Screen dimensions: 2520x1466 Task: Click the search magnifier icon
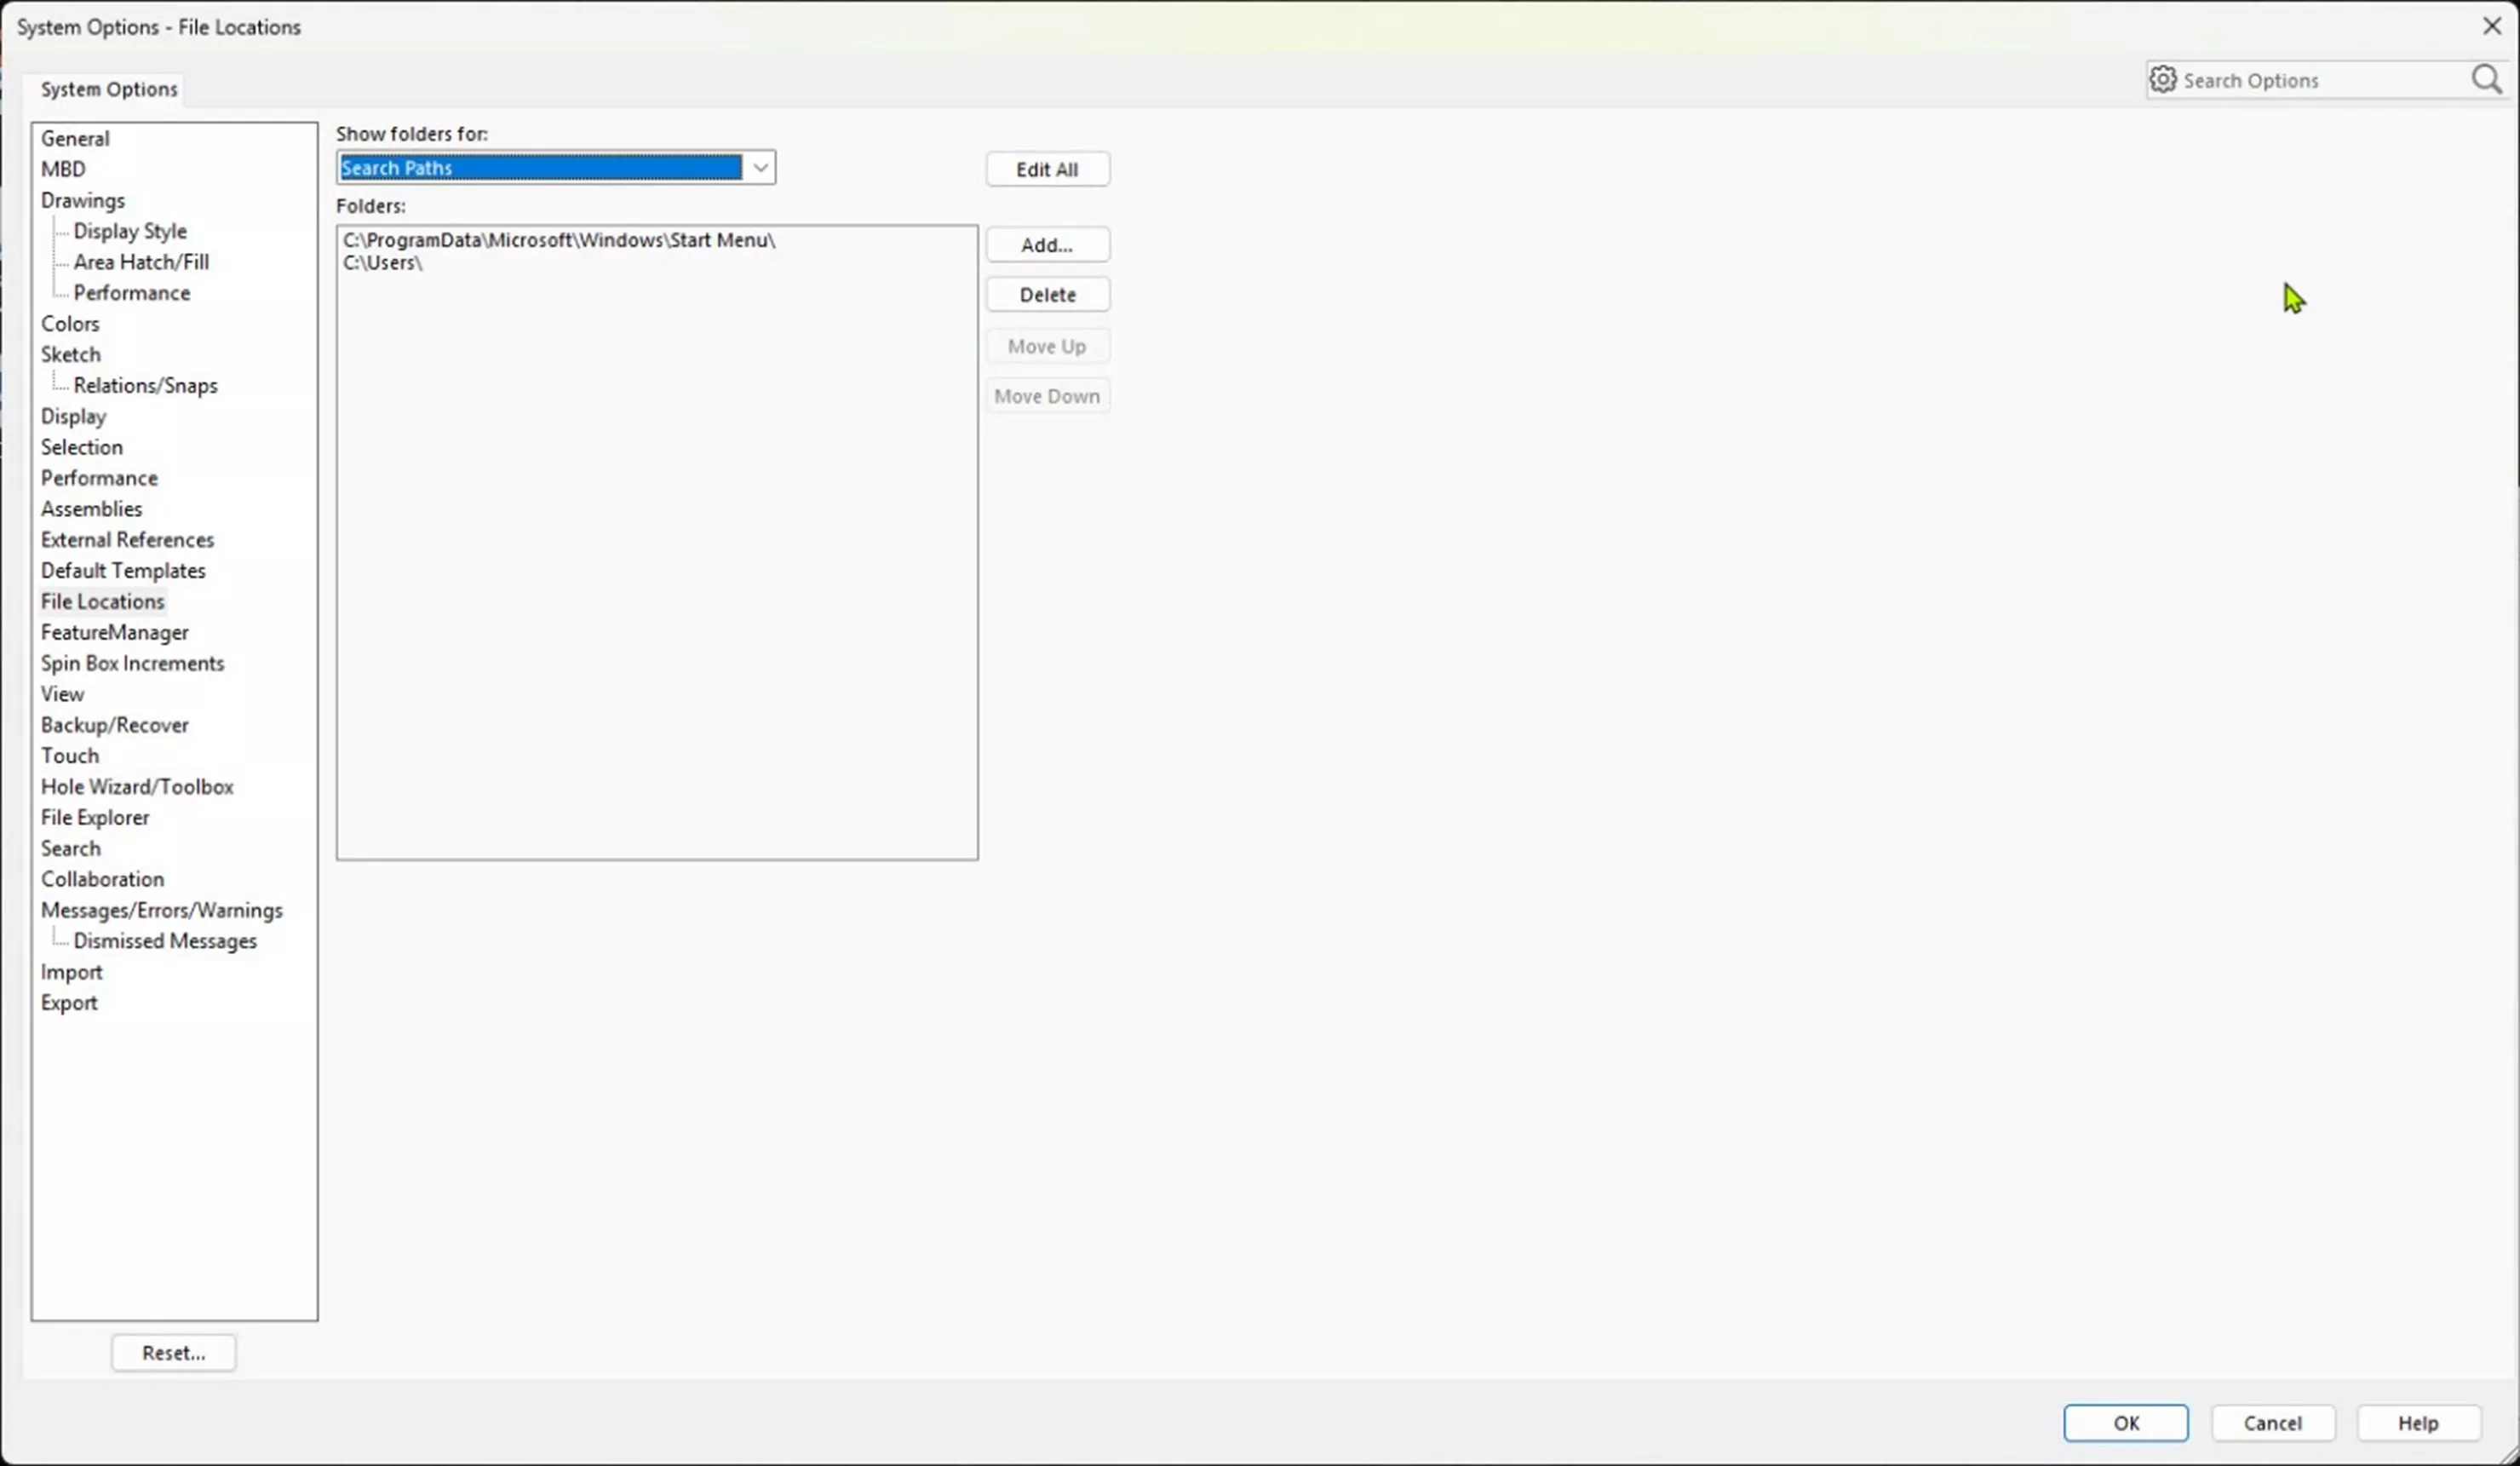tap(2486, 79)
